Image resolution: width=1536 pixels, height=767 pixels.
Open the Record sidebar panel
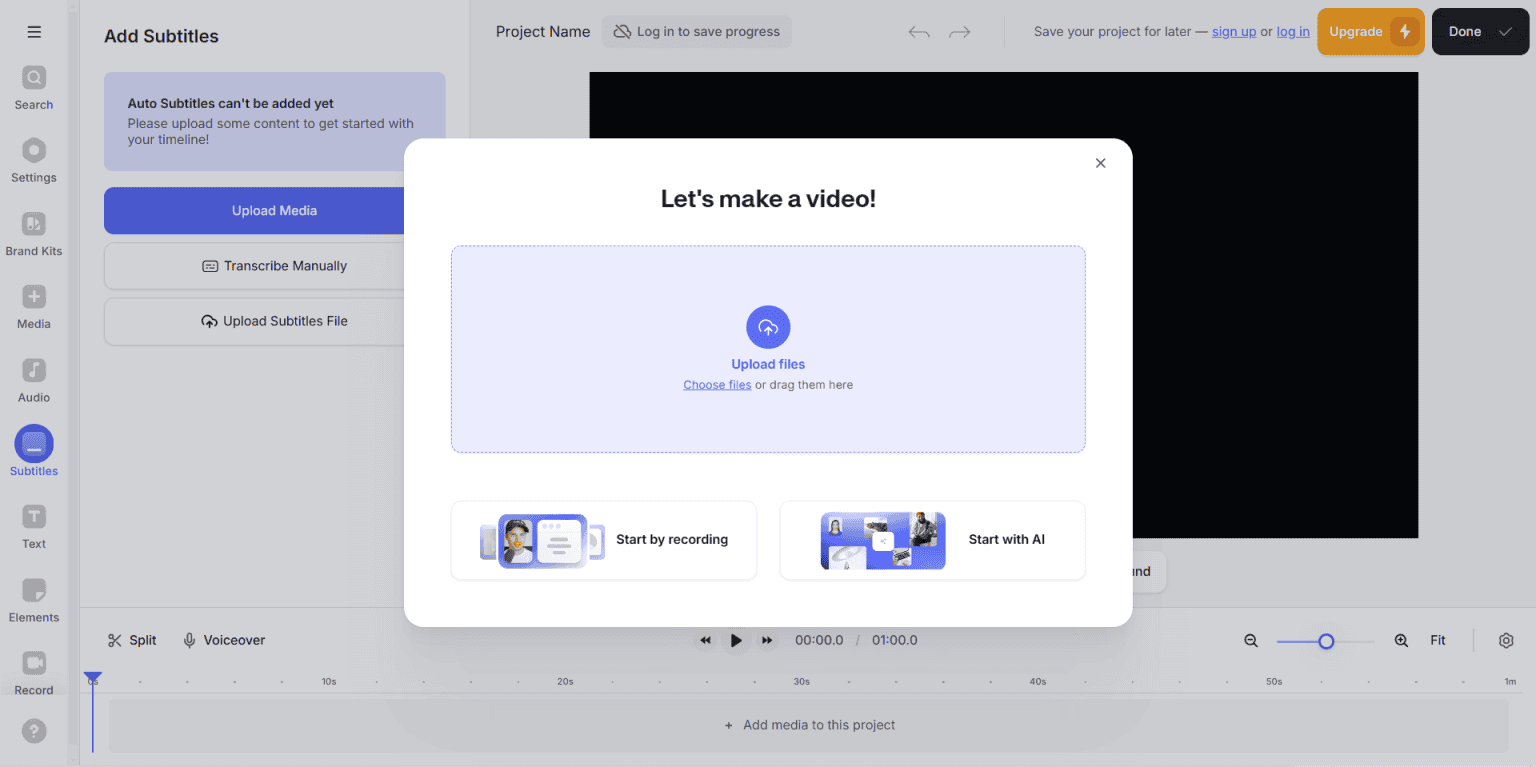[x=34, y=673]
